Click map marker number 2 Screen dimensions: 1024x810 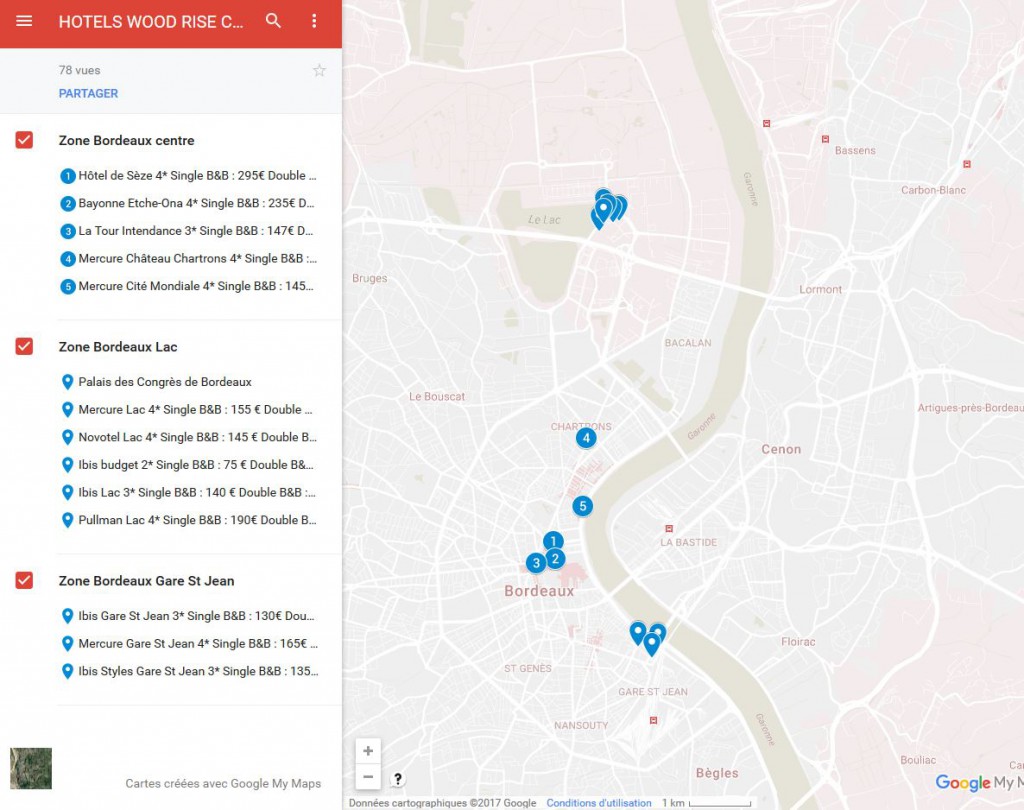[x=556, y=559]
